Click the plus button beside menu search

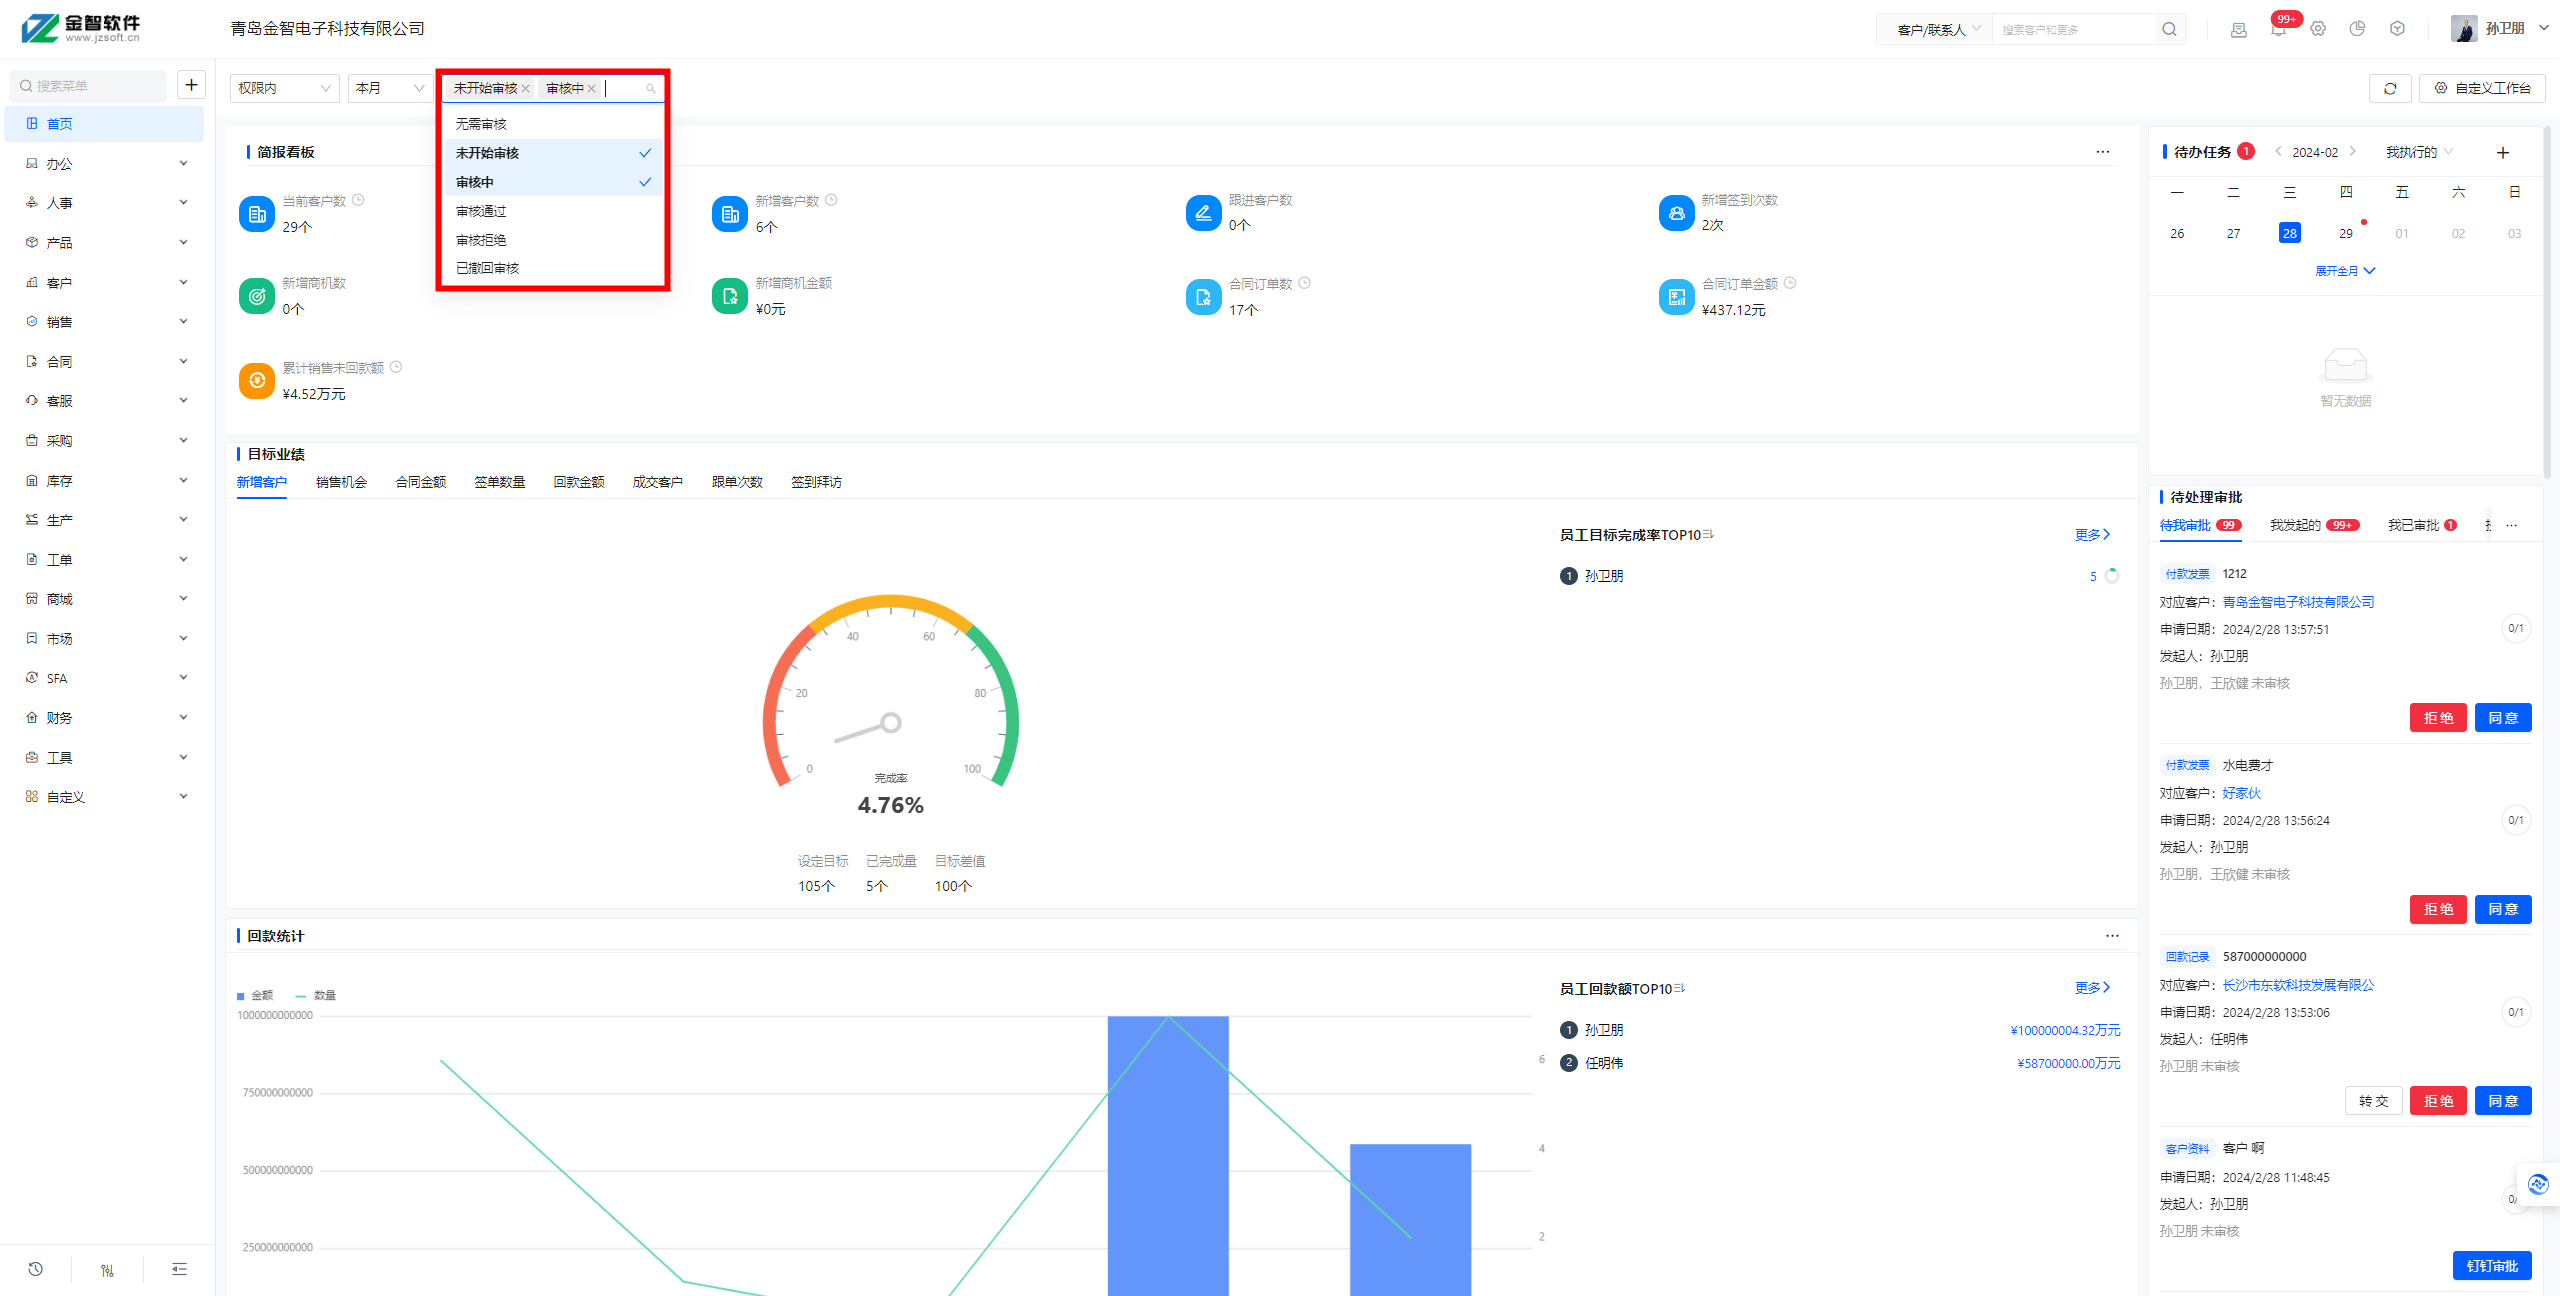[x=191, y=85]
